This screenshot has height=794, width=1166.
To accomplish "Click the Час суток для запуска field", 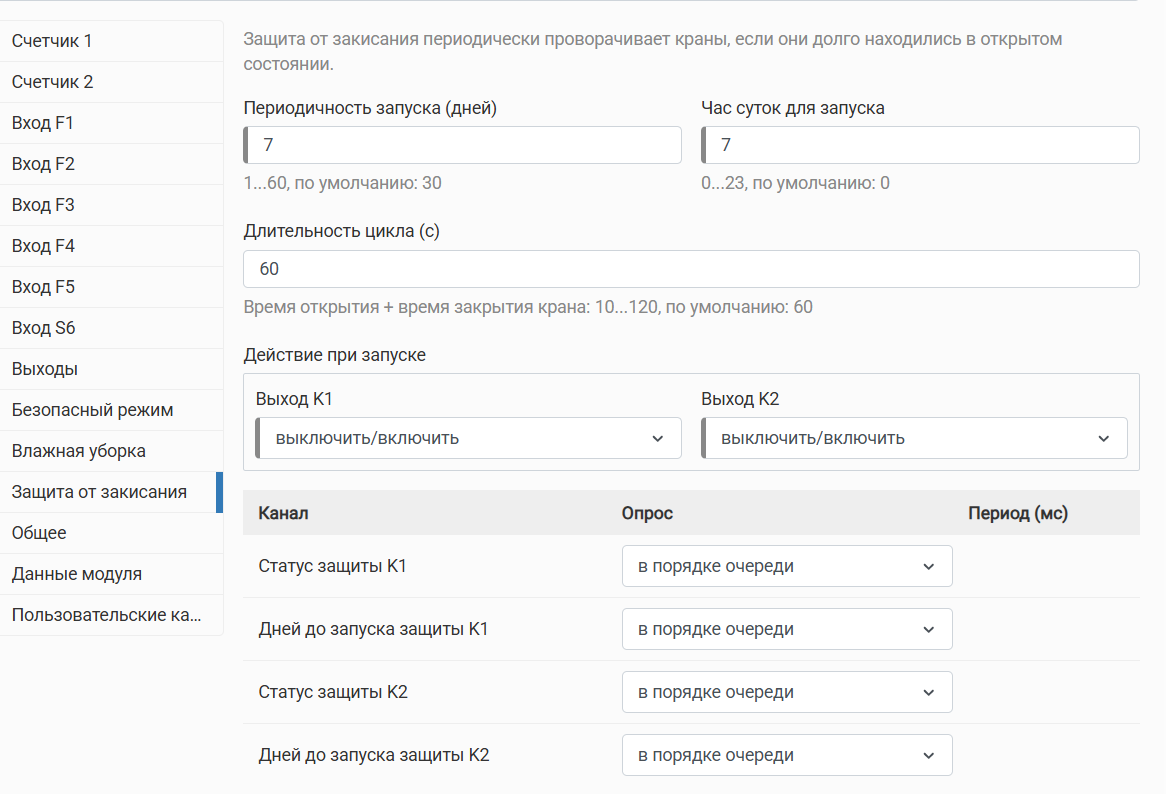I will (920, 145).
